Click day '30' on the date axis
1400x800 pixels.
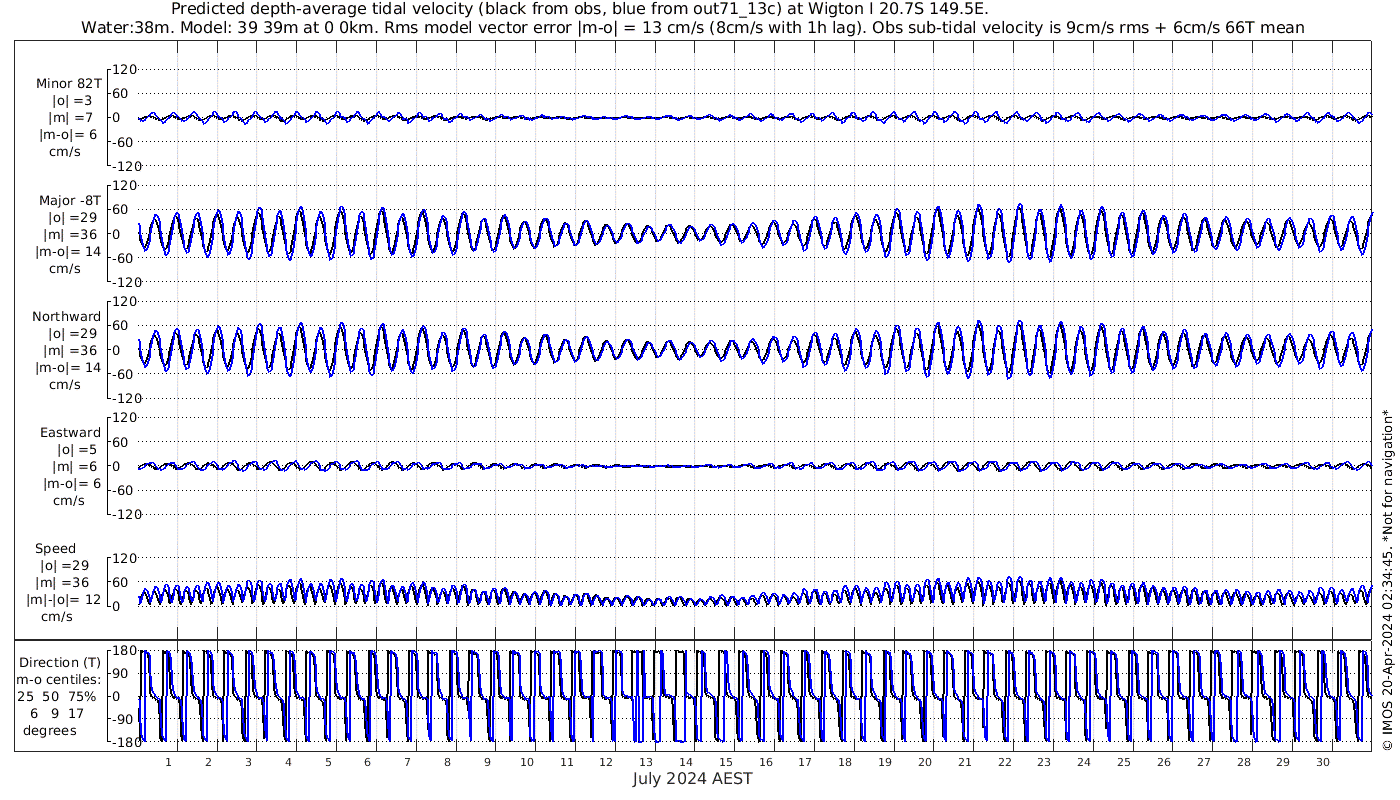click(x=1322, y=762)
